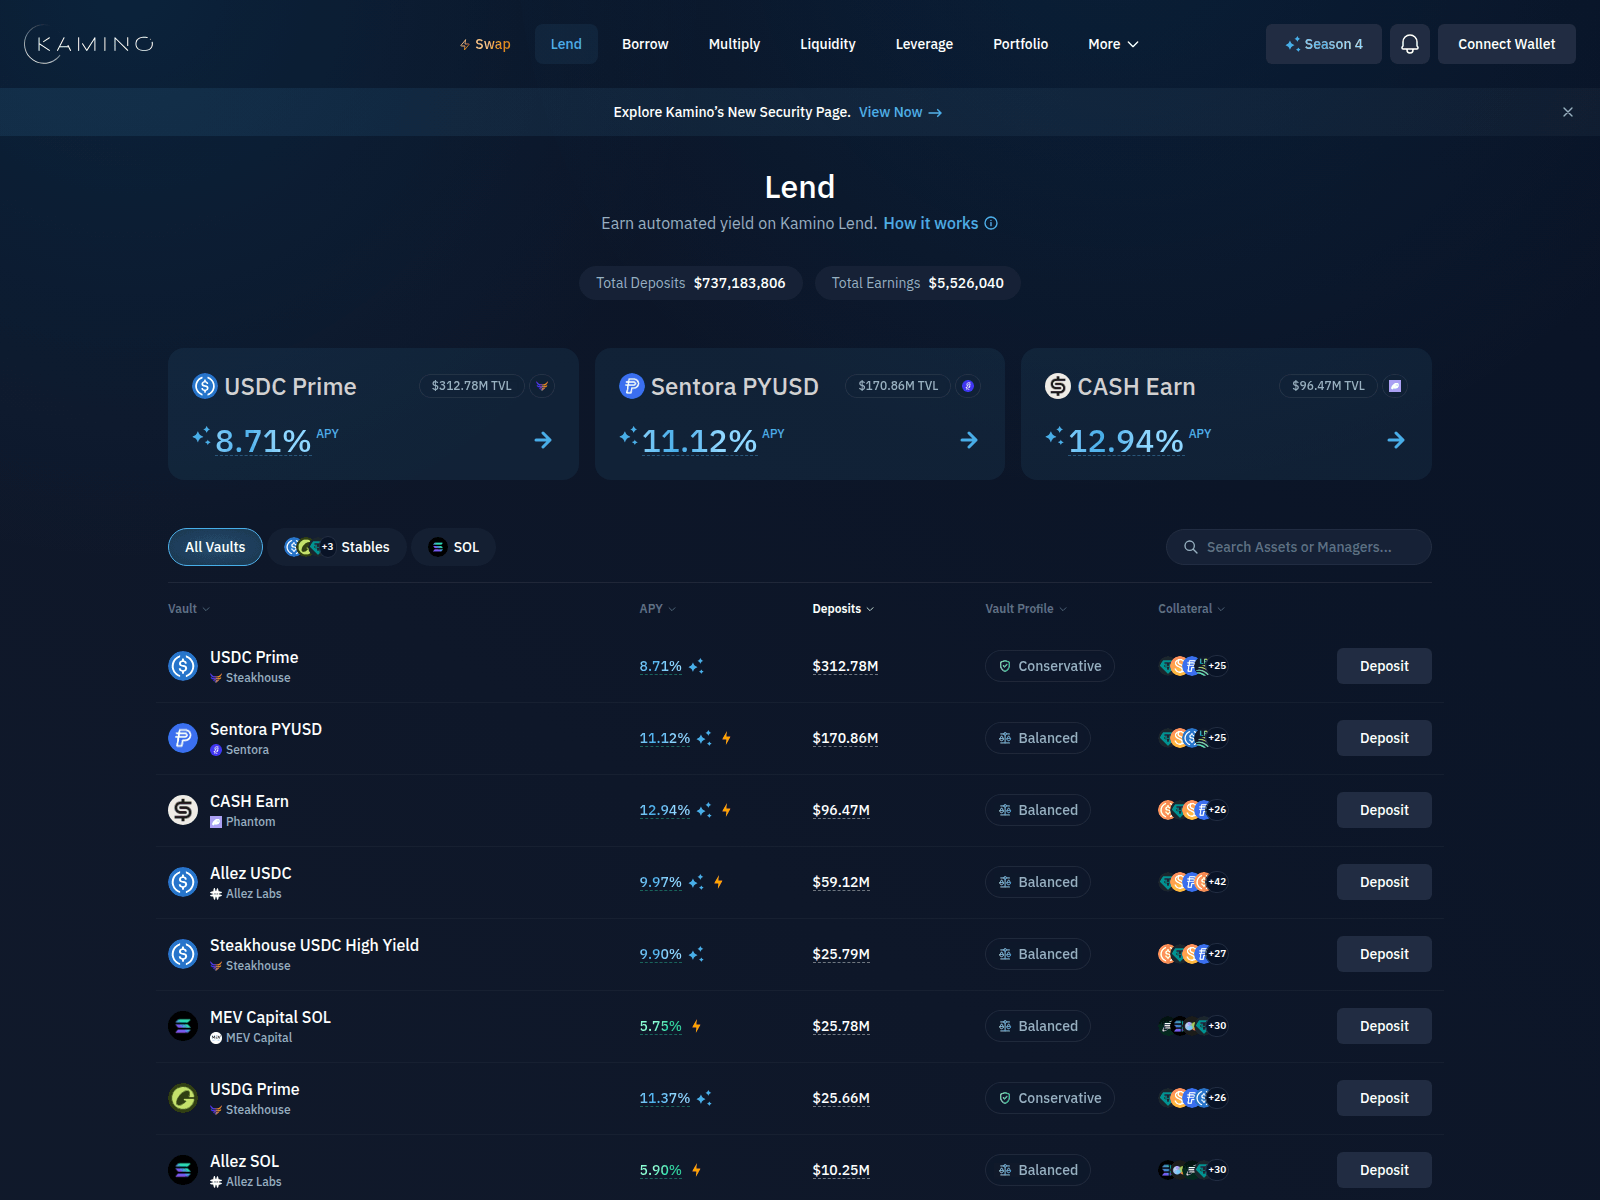Sort by Vault column header
This screenshot has width=1600, height=1200.
coord(189,608)
